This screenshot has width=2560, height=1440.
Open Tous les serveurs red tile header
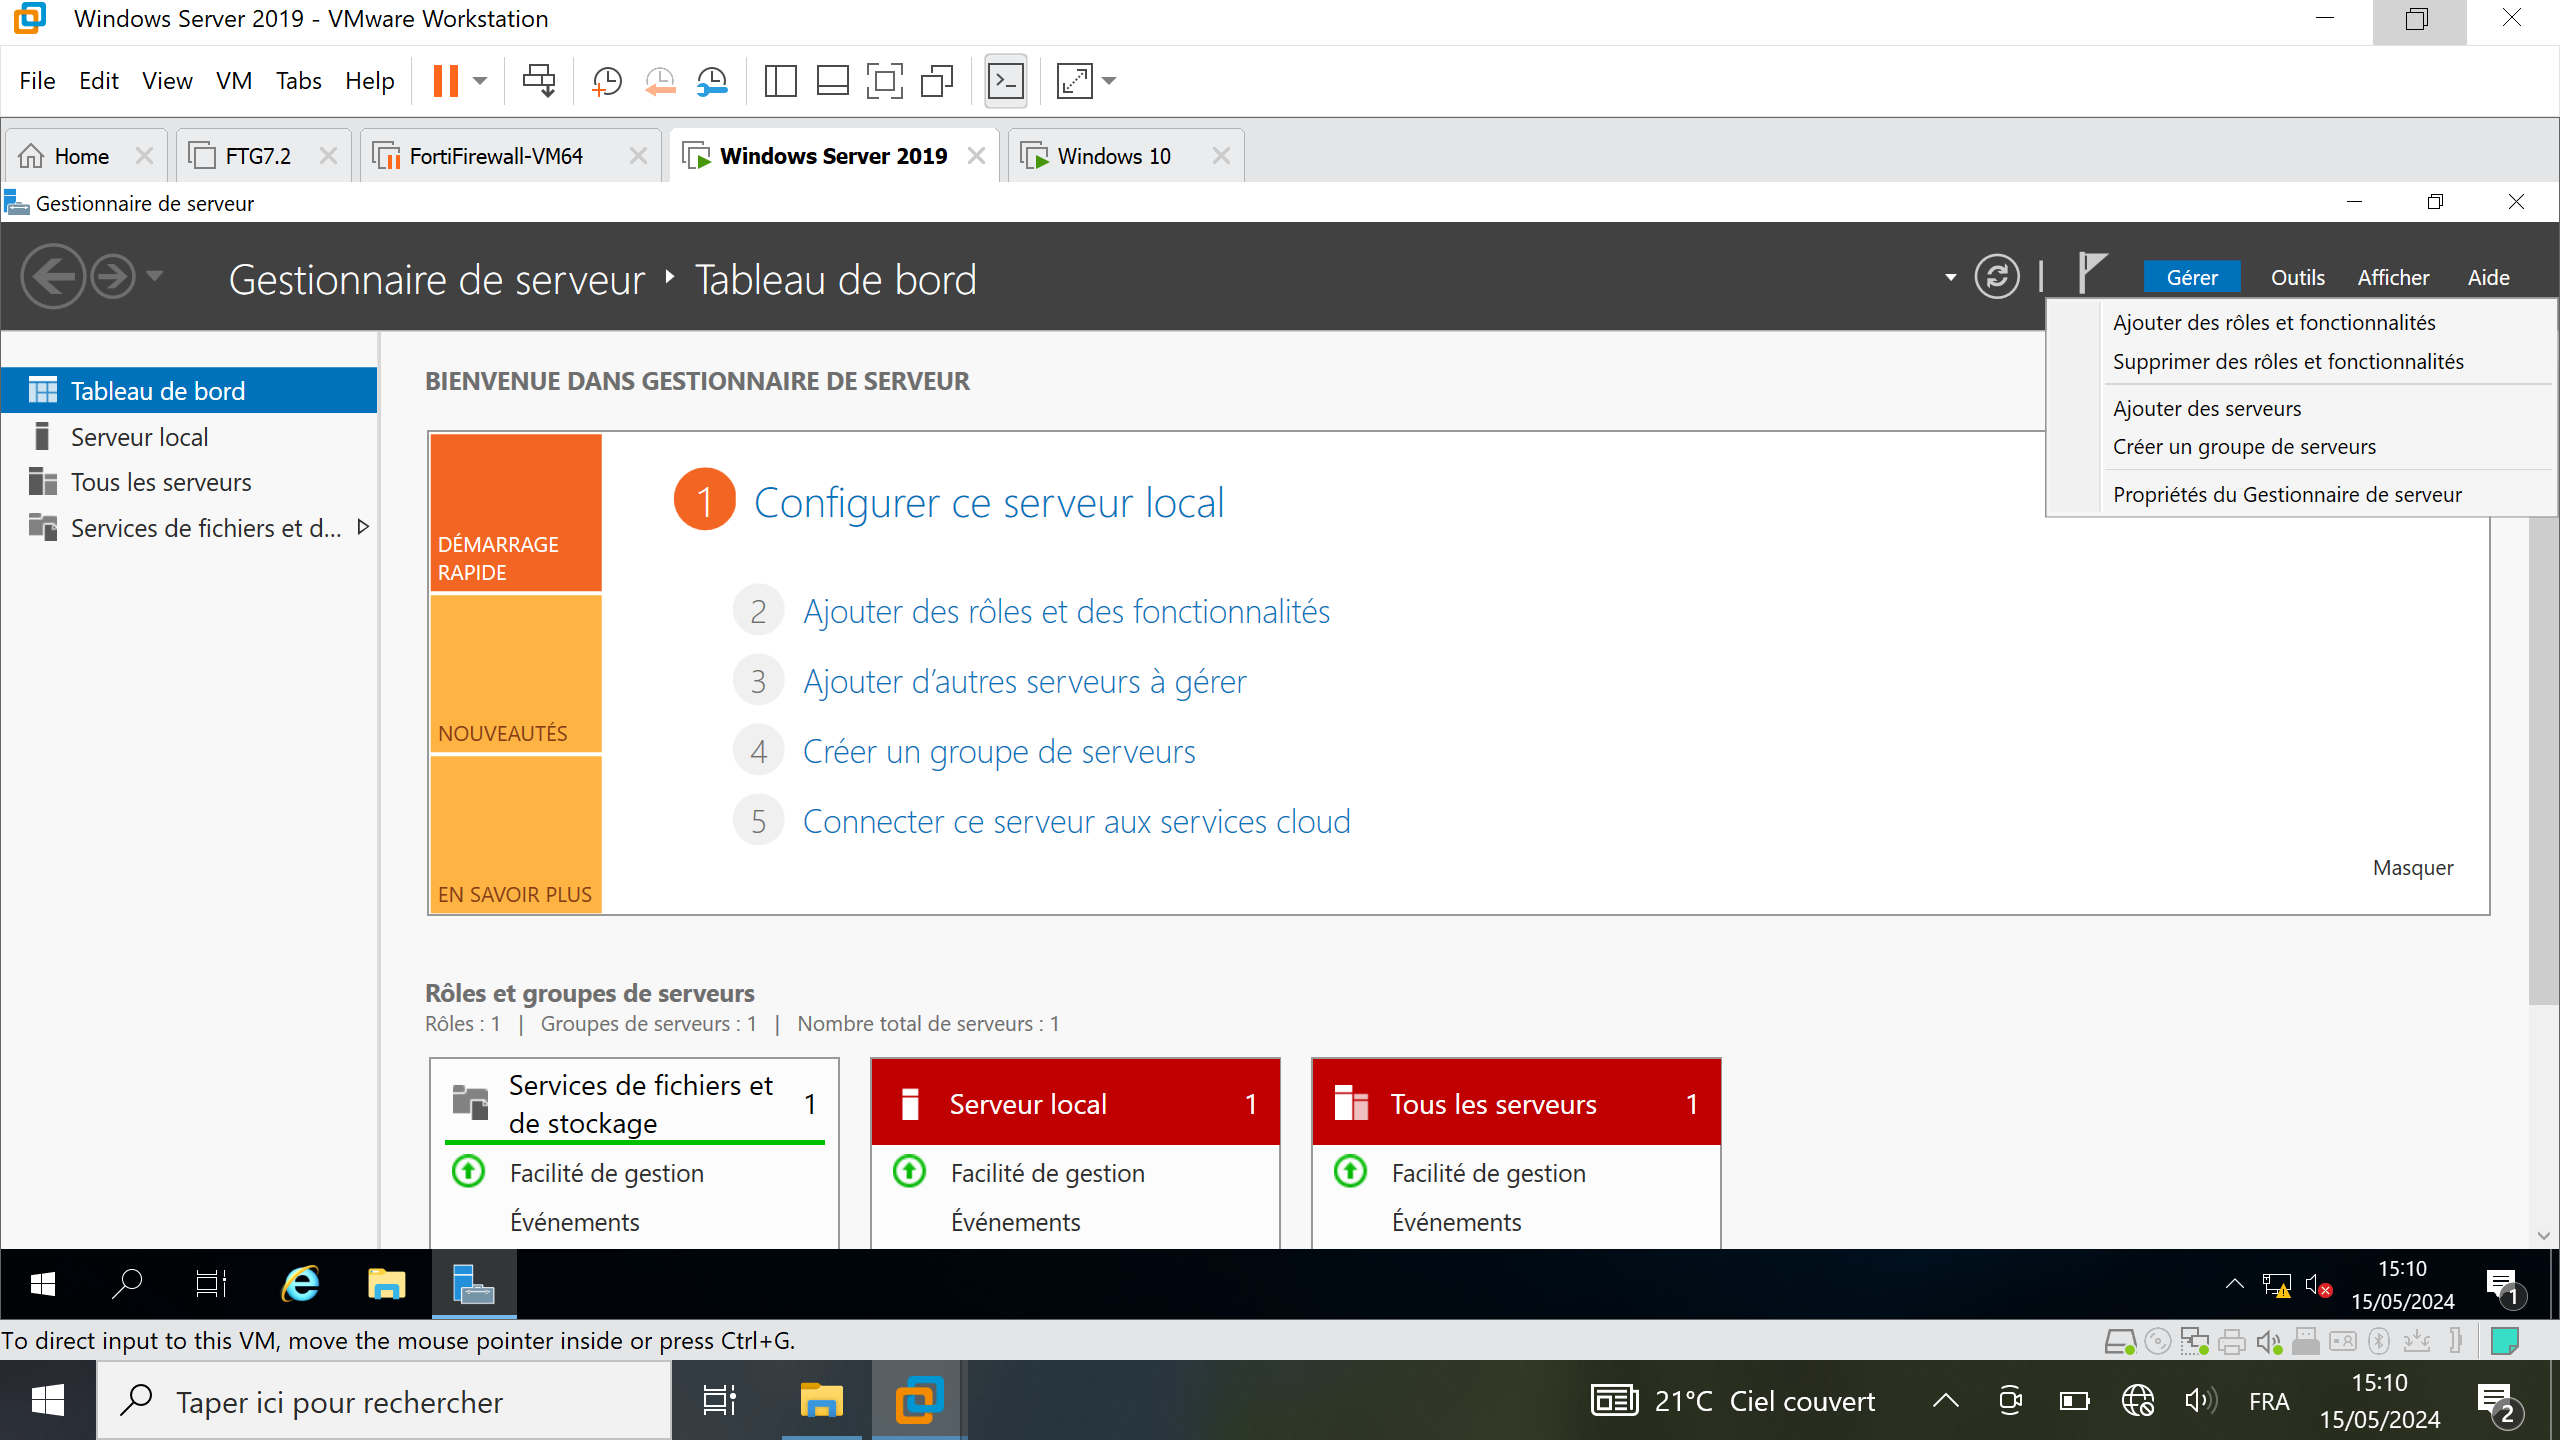pos(1516,1103)
